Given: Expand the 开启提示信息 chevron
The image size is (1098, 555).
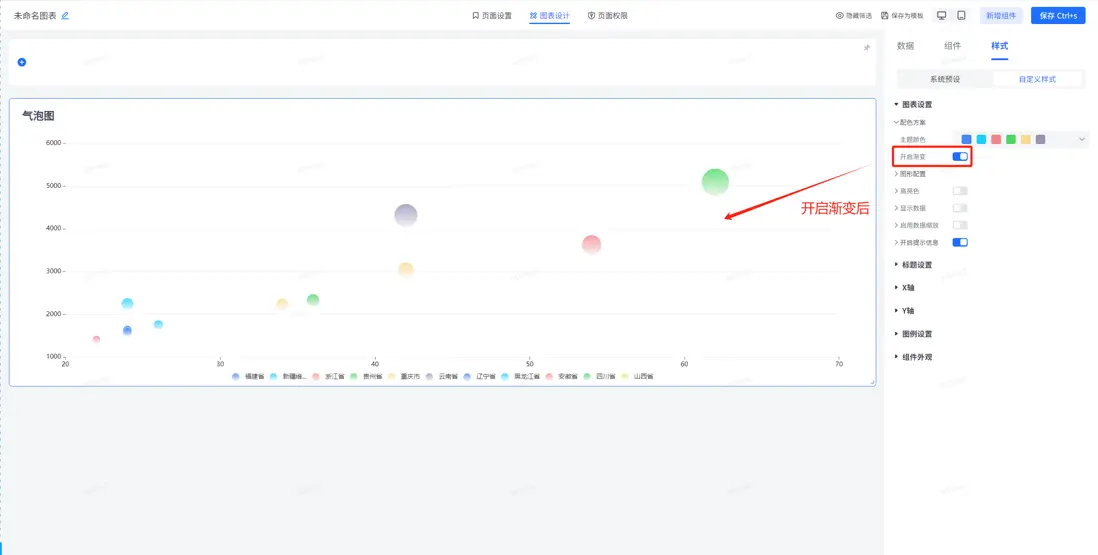Looking at the screenshot, I should tap(896, 242).
